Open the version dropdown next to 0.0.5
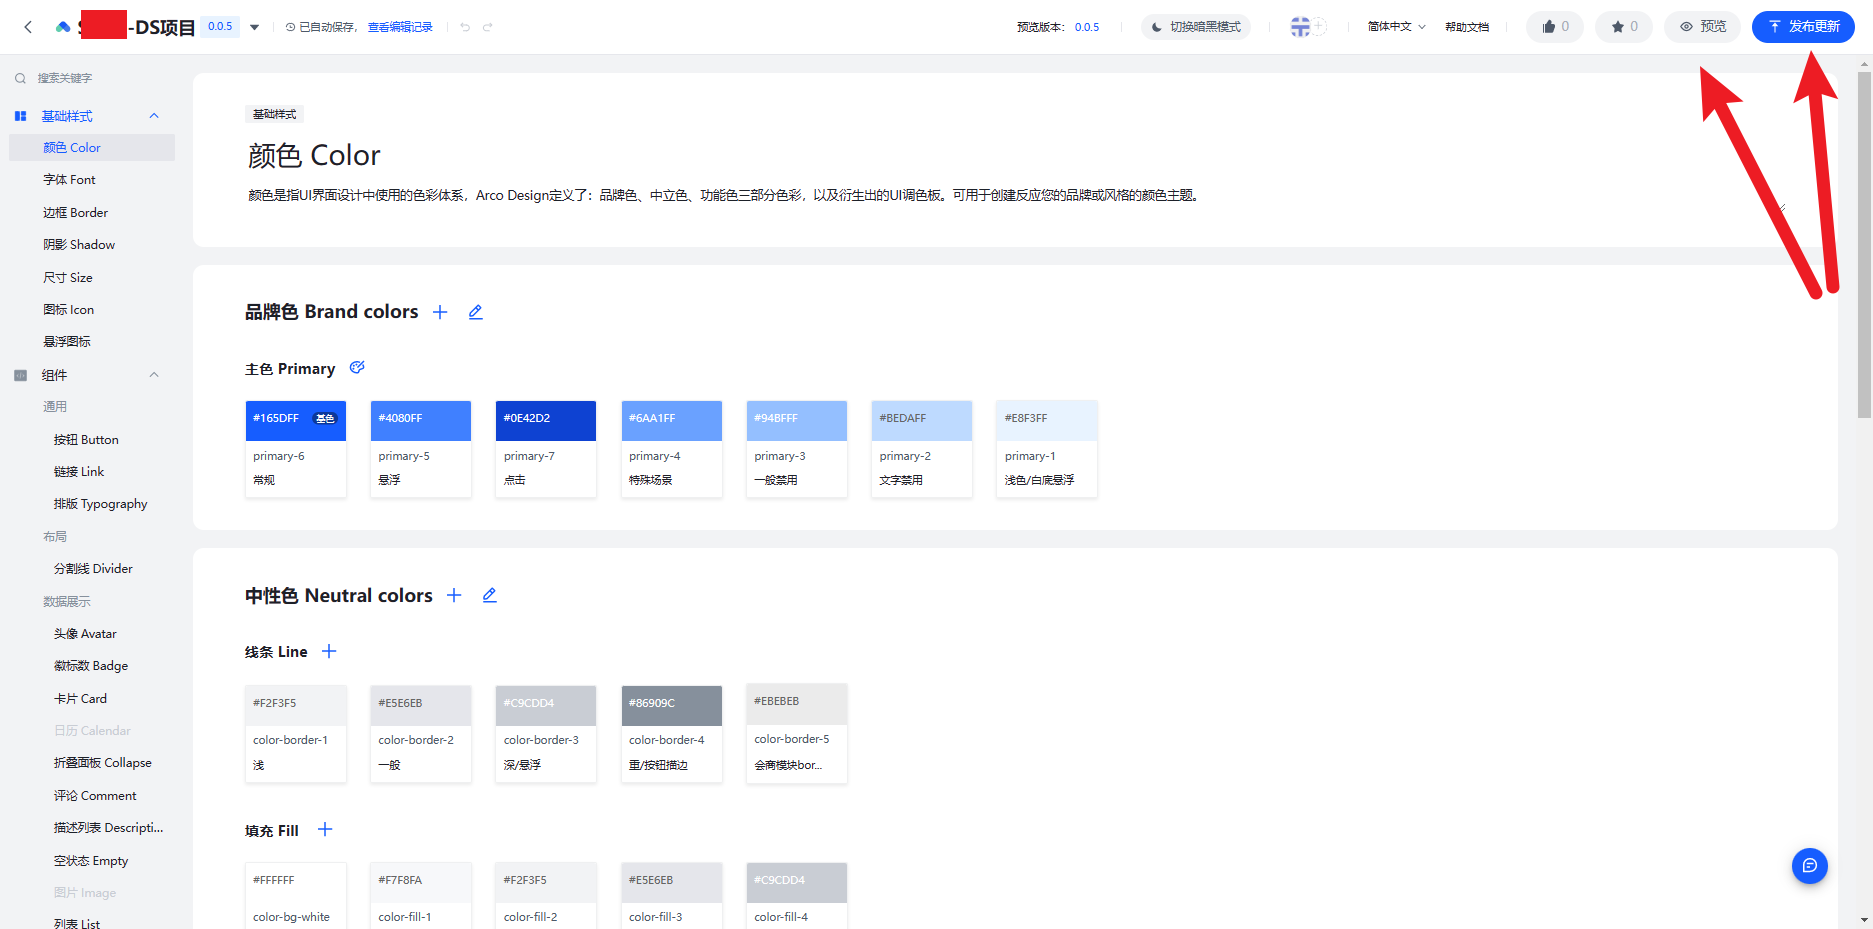This screenshot has height=929, width=1873. click(x=255, y=27)
